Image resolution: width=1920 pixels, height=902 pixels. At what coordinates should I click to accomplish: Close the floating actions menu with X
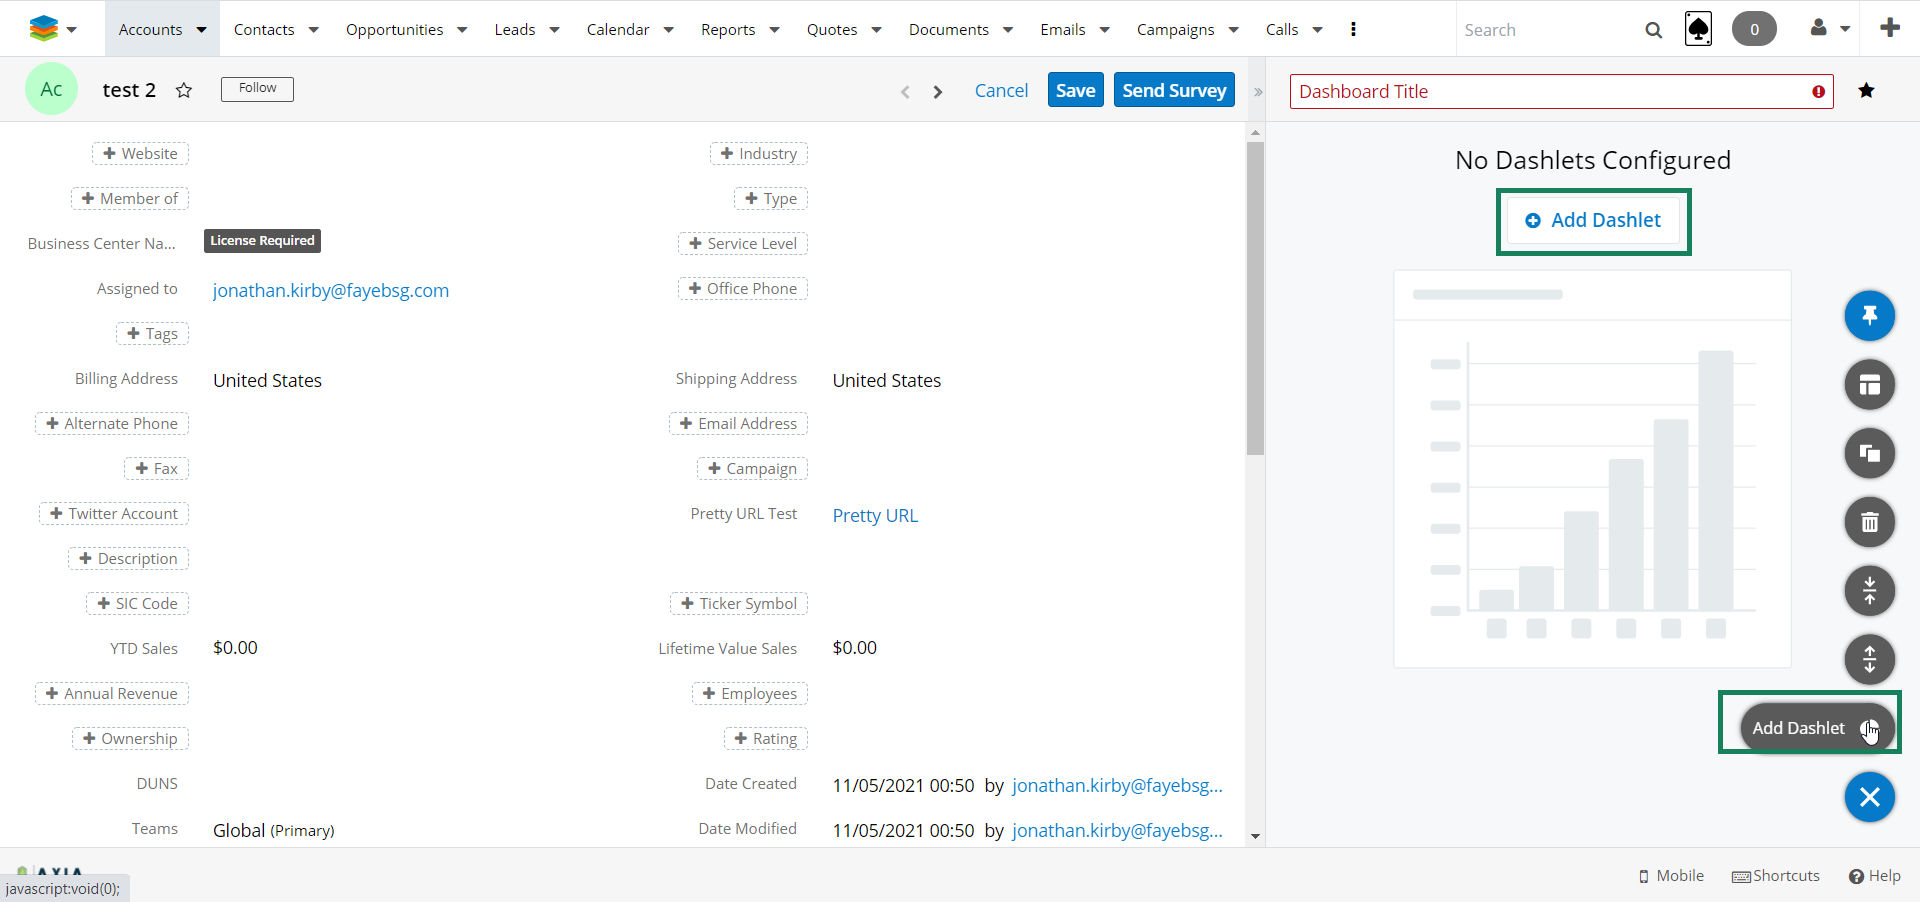click(x=1869, y=797)
